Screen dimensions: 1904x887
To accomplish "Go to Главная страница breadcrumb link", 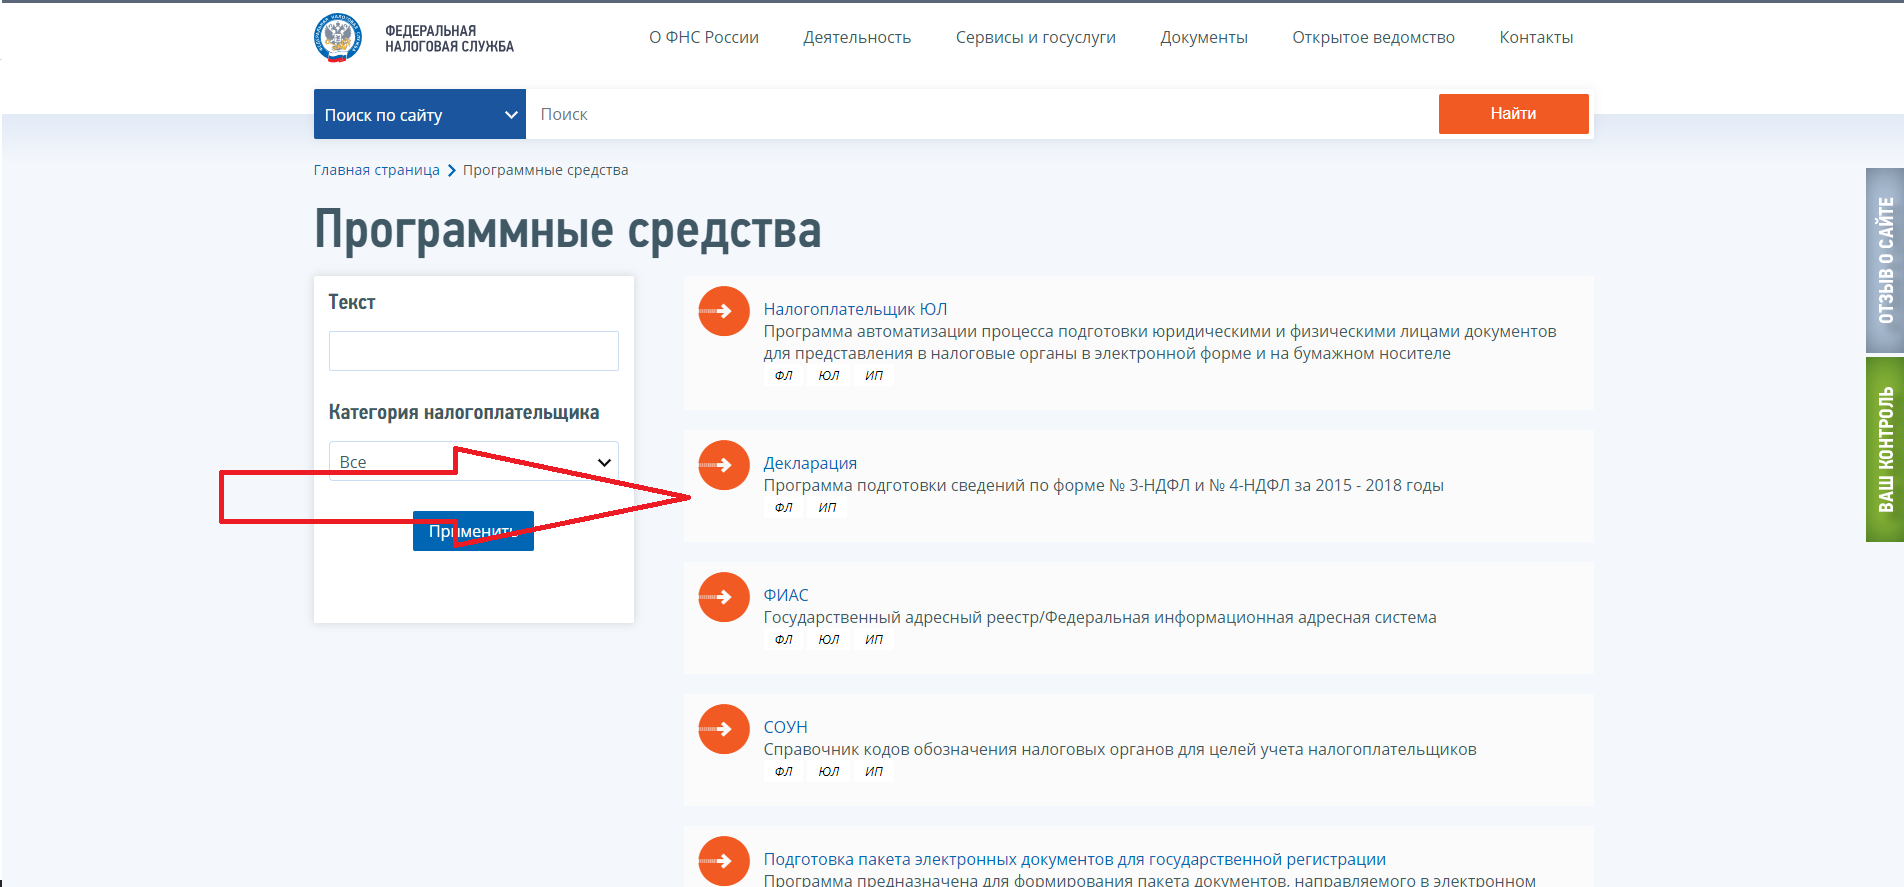I will click(x=376, y=170).
